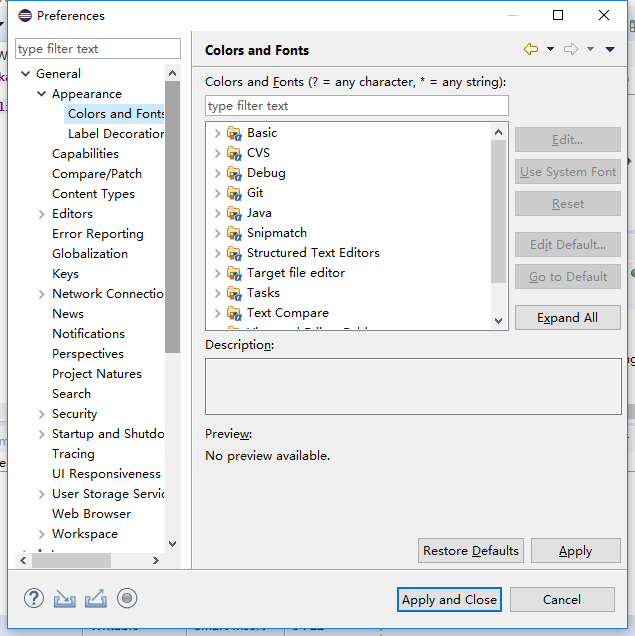Click the Eclipse icon in title bar

coord(25,15)
